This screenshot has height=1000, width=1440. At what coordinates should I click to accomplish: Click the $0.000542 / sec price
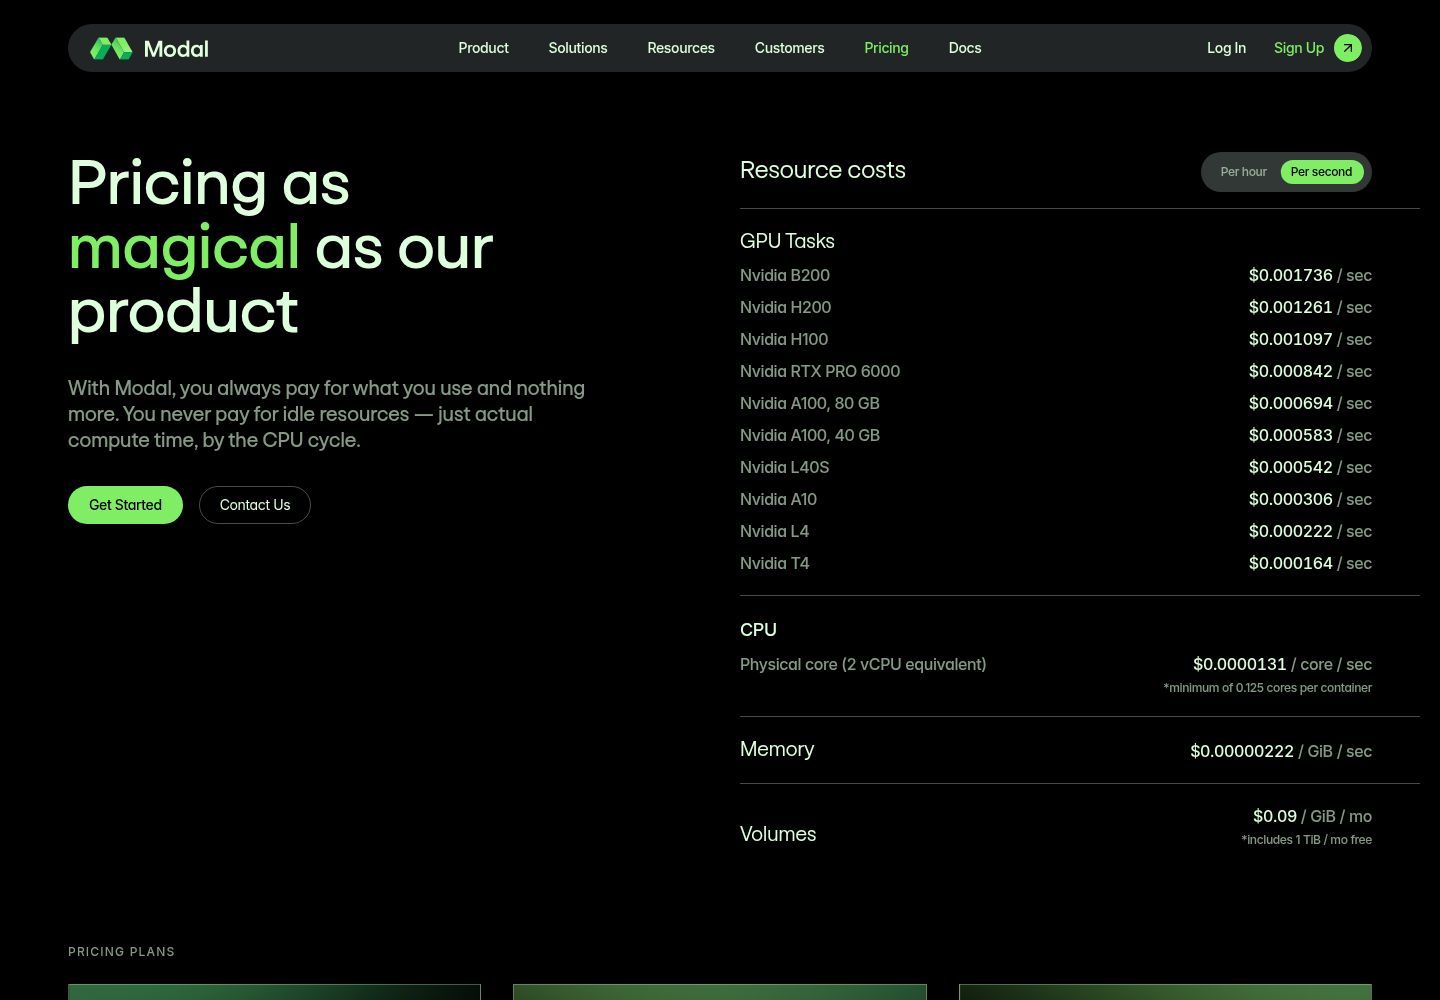pyautogui.click(x=1310, y=467)
